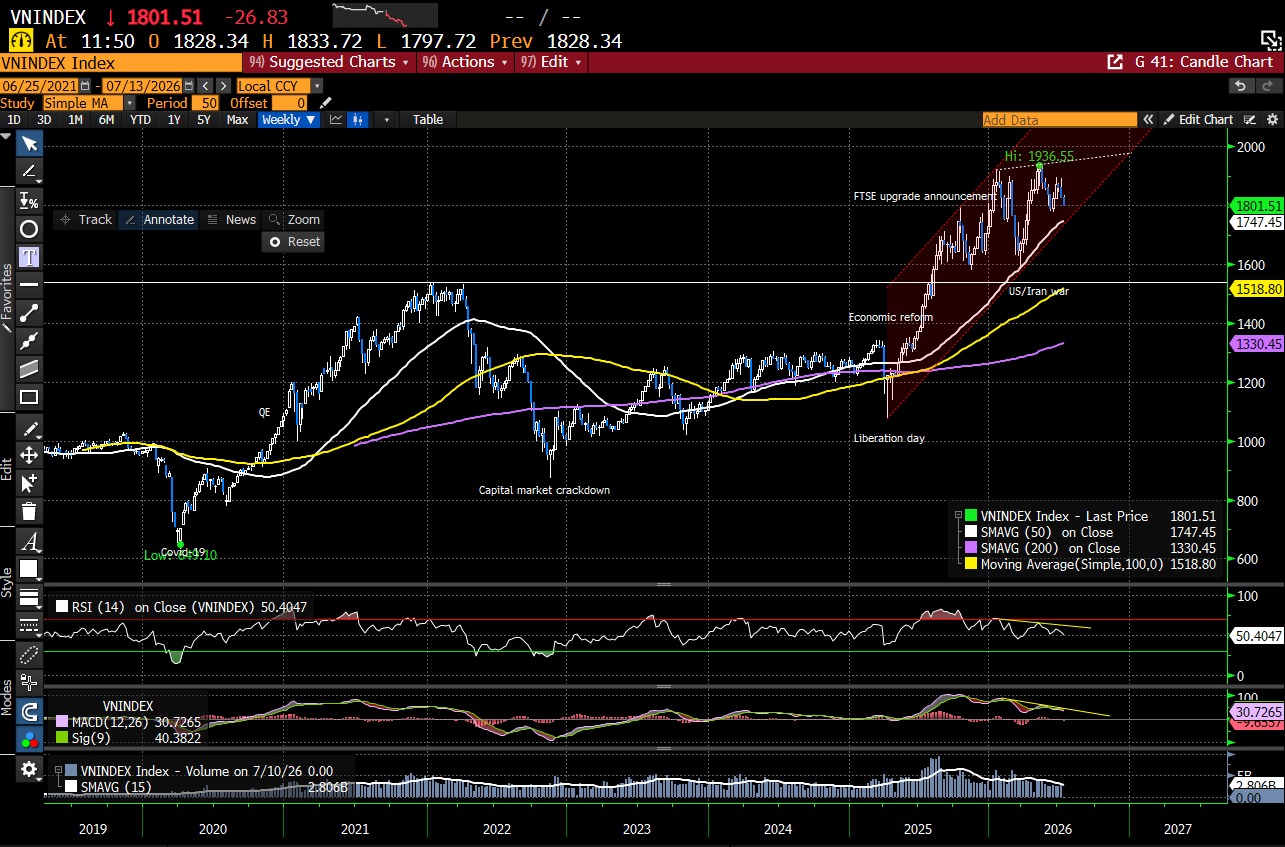Select the rectangle drawing tool

point(29,396)
